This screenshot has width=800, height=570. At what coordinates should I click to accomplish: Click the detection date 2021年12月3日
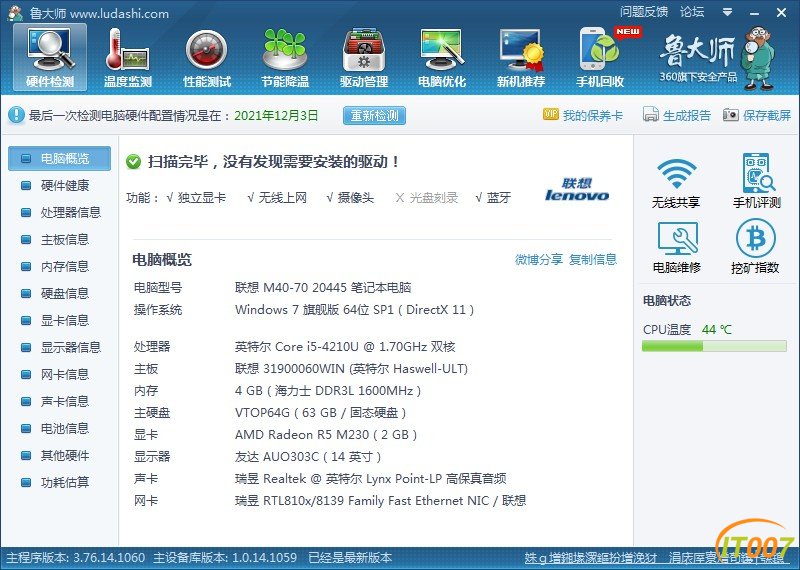point(276,116)
